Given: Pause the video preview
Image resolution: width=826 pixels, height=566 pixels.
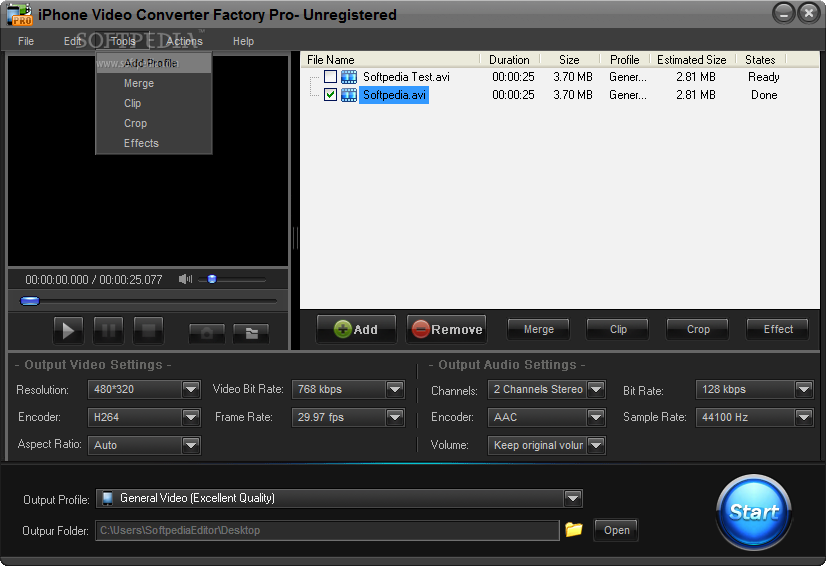Looking at the screenshot, I should (x=108, y=330).
